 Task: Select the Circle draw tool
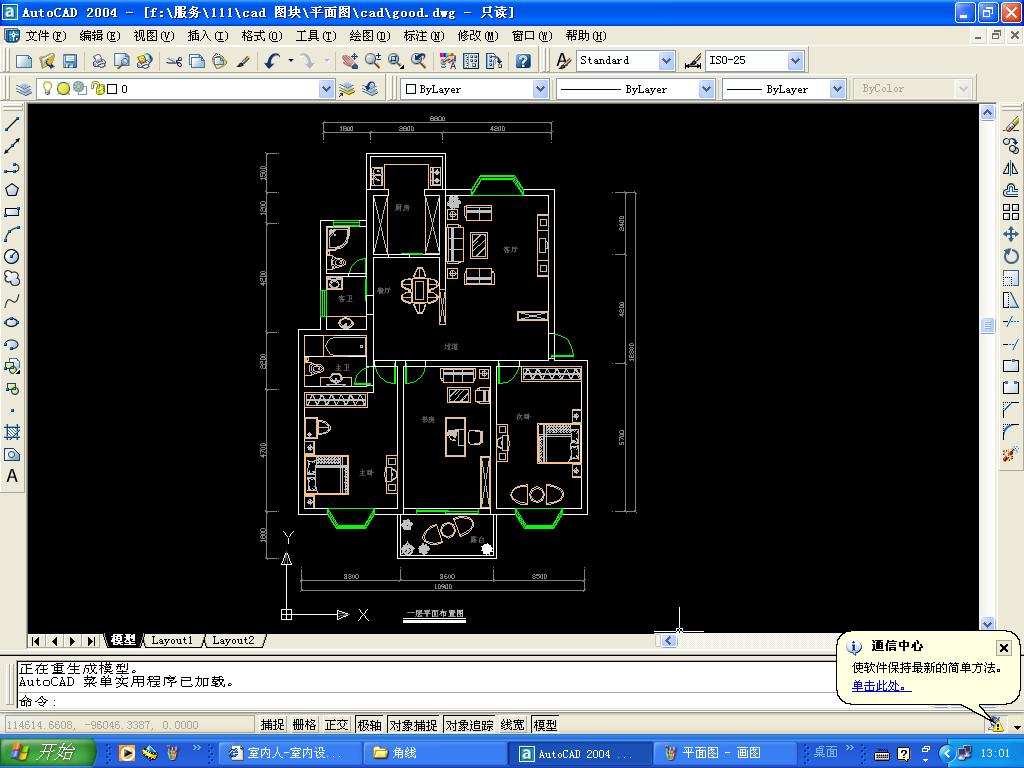coord(12,257)
